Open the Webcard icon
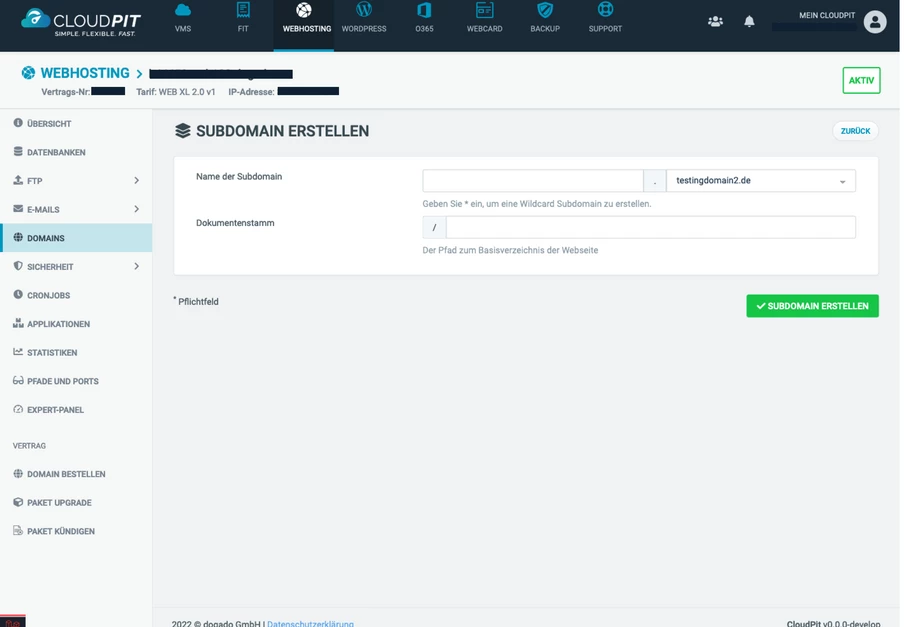 484,11
